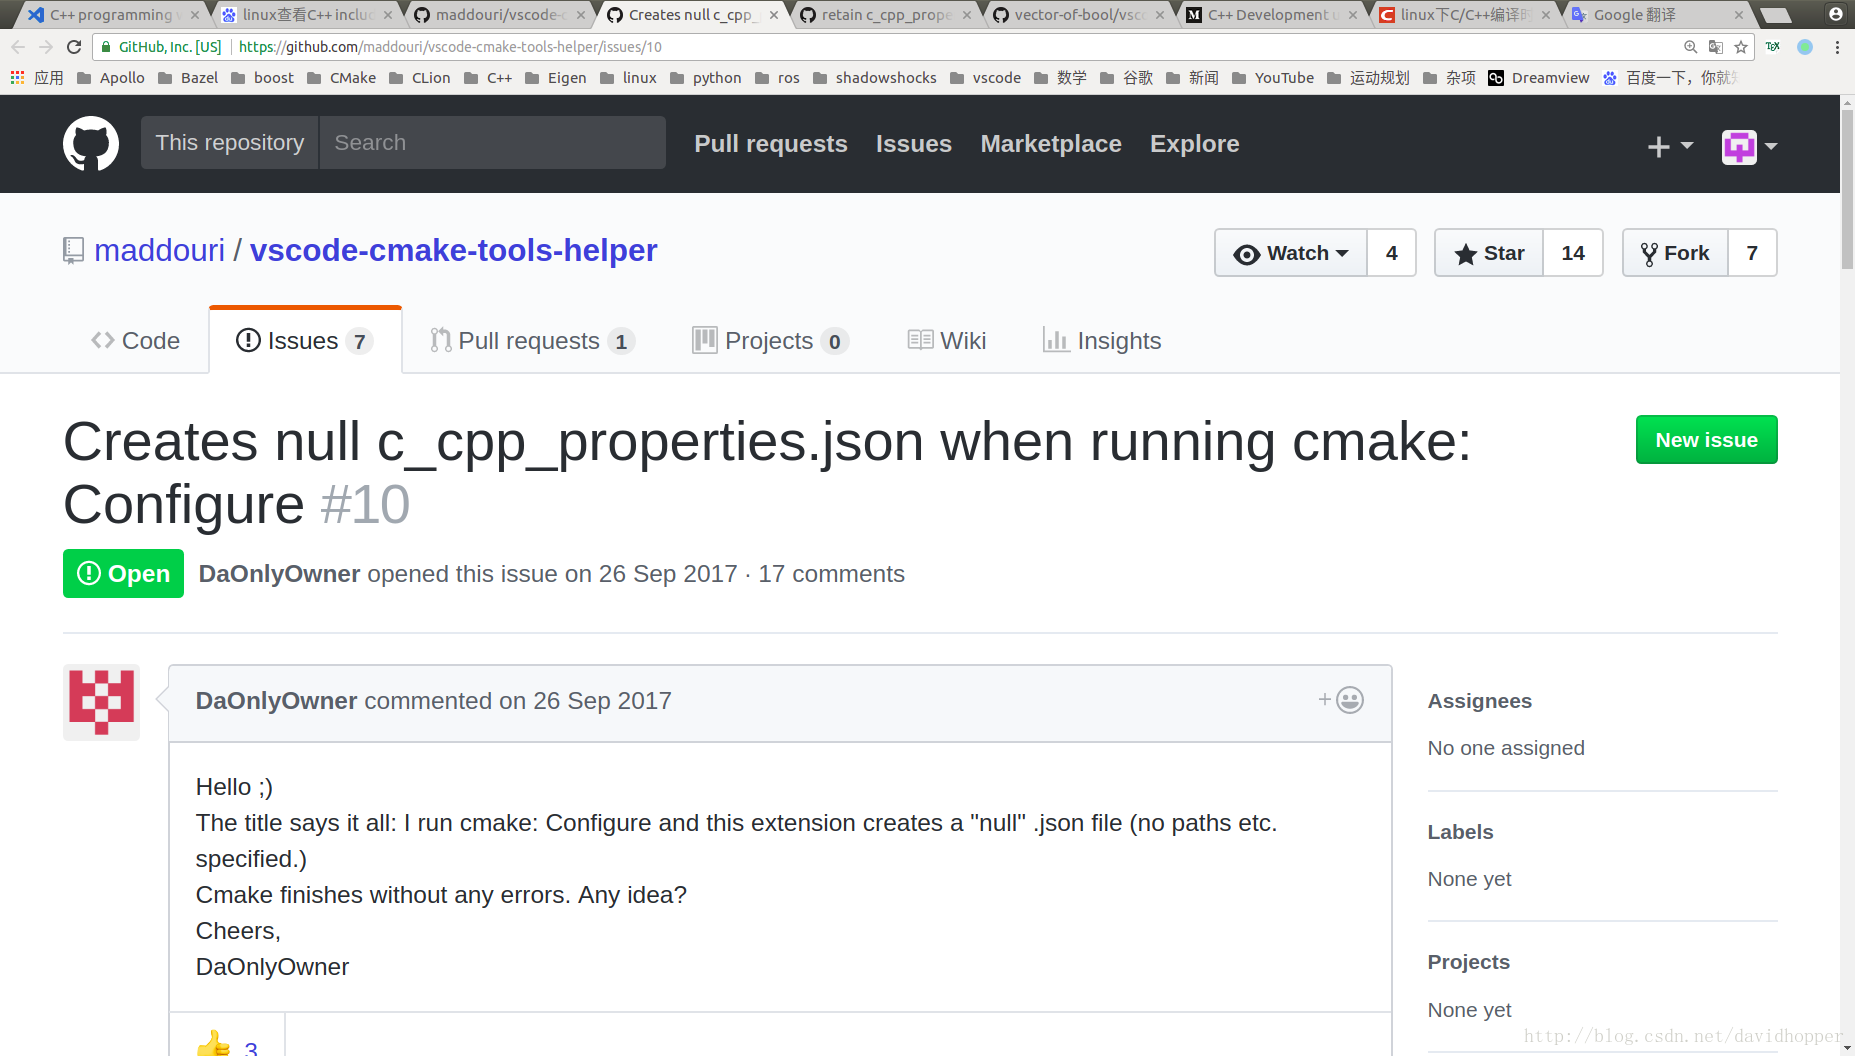Click the repository book icon beside maddouri

pyautogui.click(x=73, y=250)
